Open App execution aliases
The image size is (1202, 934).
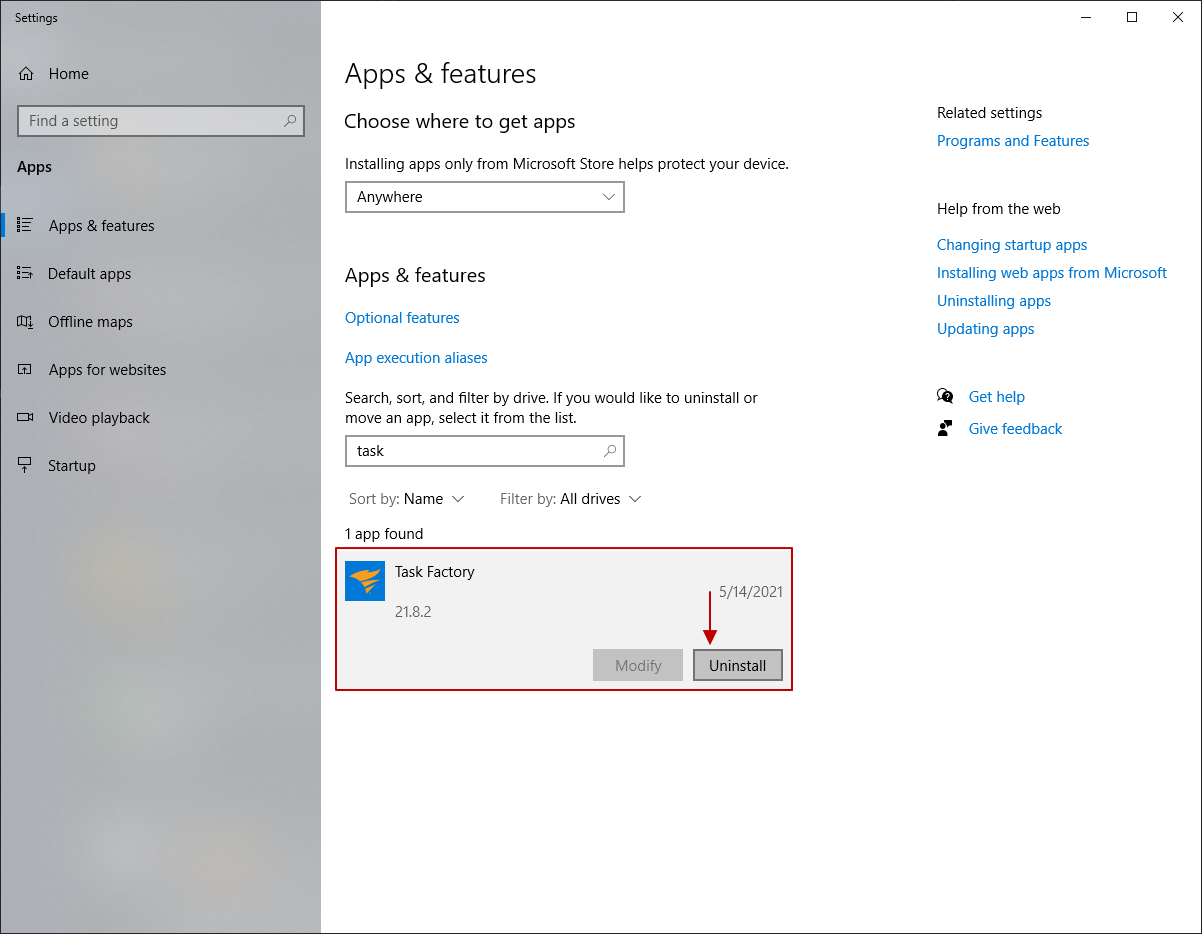[x=416, y=357]
